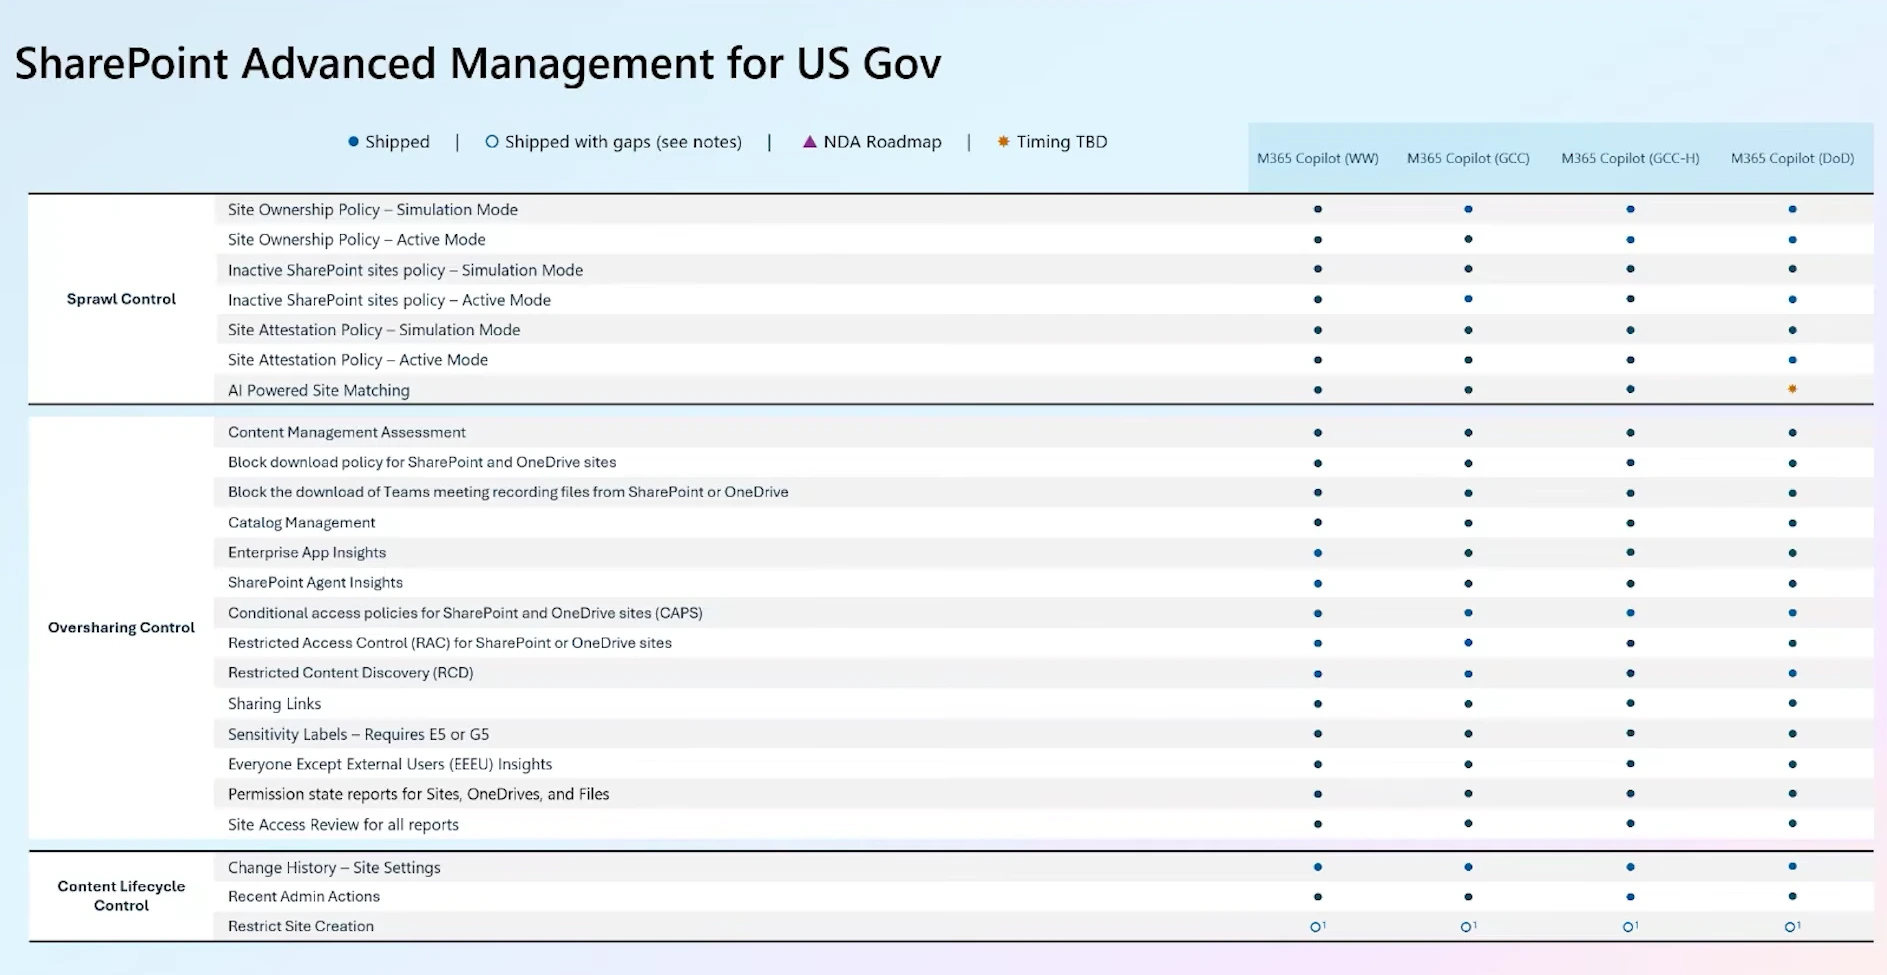Click the Shipped with gaps (see notes) legend text

click(623, 142)
